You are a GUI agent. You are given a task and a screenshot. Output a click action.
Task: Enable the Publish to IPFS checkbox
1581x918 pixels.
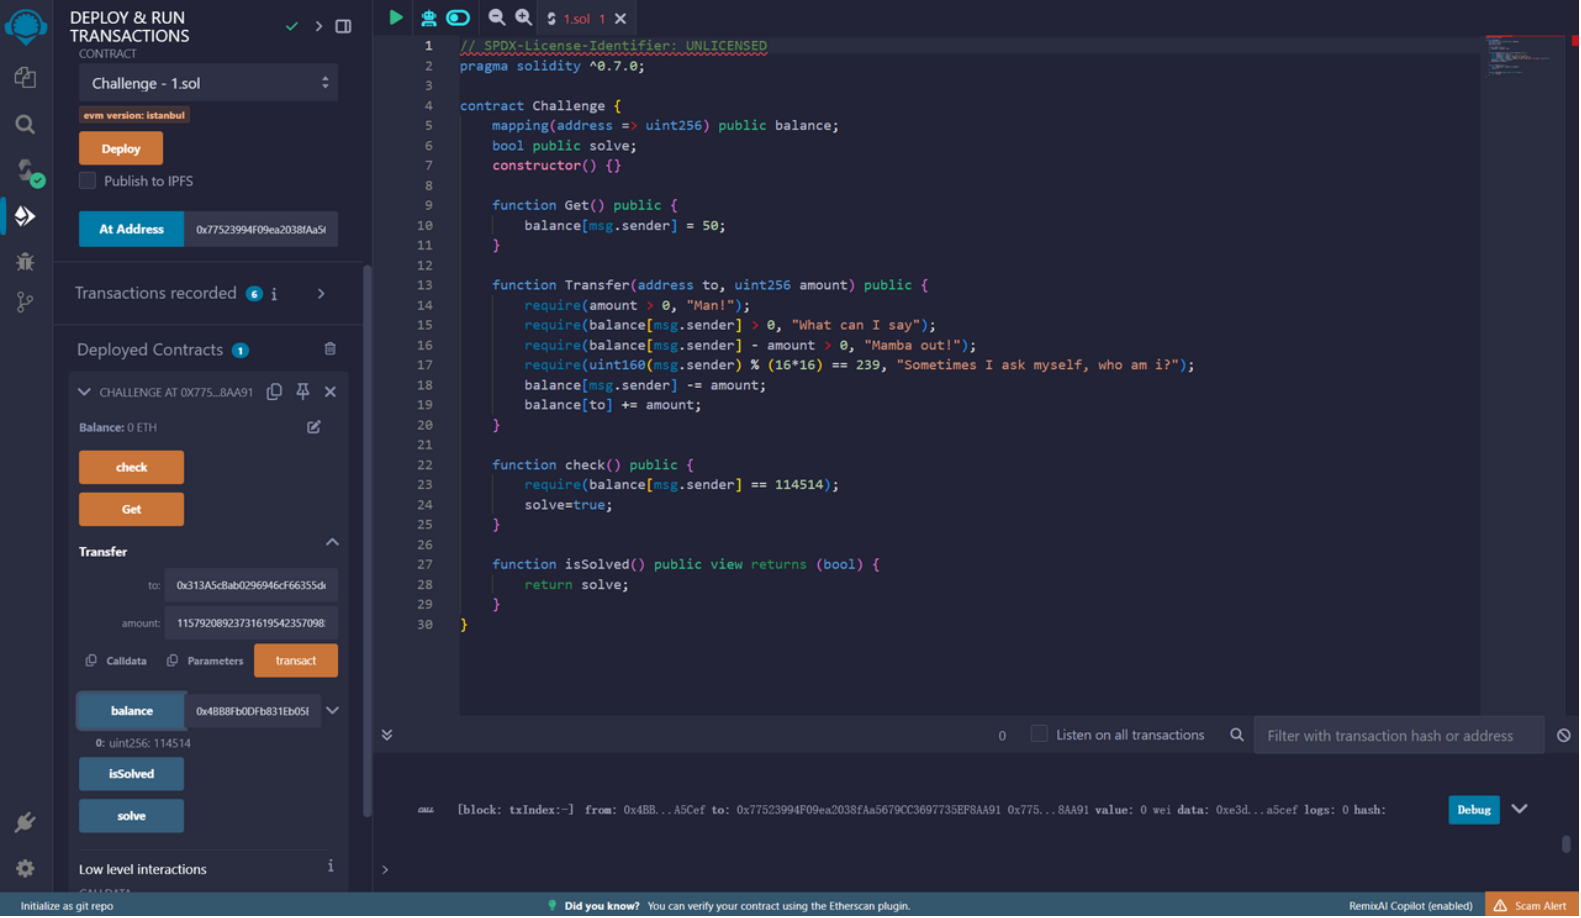88,181
